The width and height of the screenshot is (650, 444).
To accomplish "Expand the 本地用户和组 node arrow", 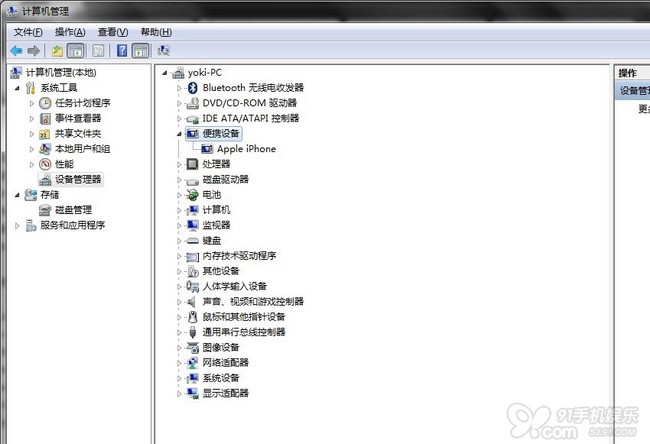I will 32,149.
